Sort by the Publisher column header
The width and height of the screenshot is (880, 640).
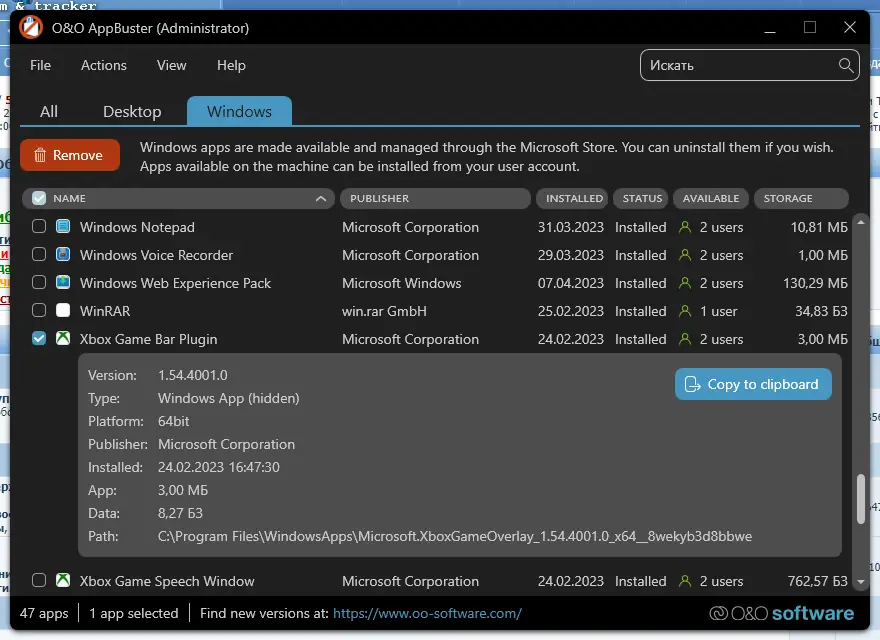(434, 198)
